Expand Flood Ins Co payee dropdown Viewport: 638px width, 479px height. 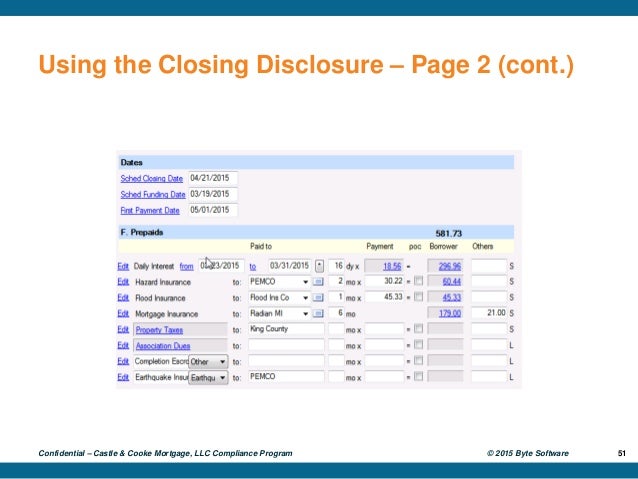pyautogui.click(x=305, y=298)
